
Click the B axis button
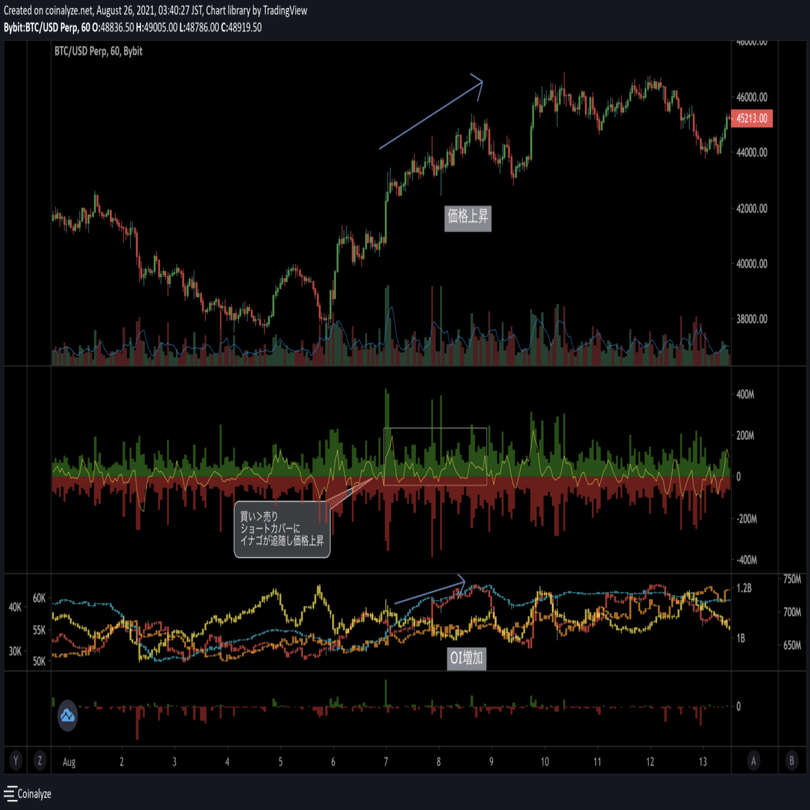click(x=791, y=760)
